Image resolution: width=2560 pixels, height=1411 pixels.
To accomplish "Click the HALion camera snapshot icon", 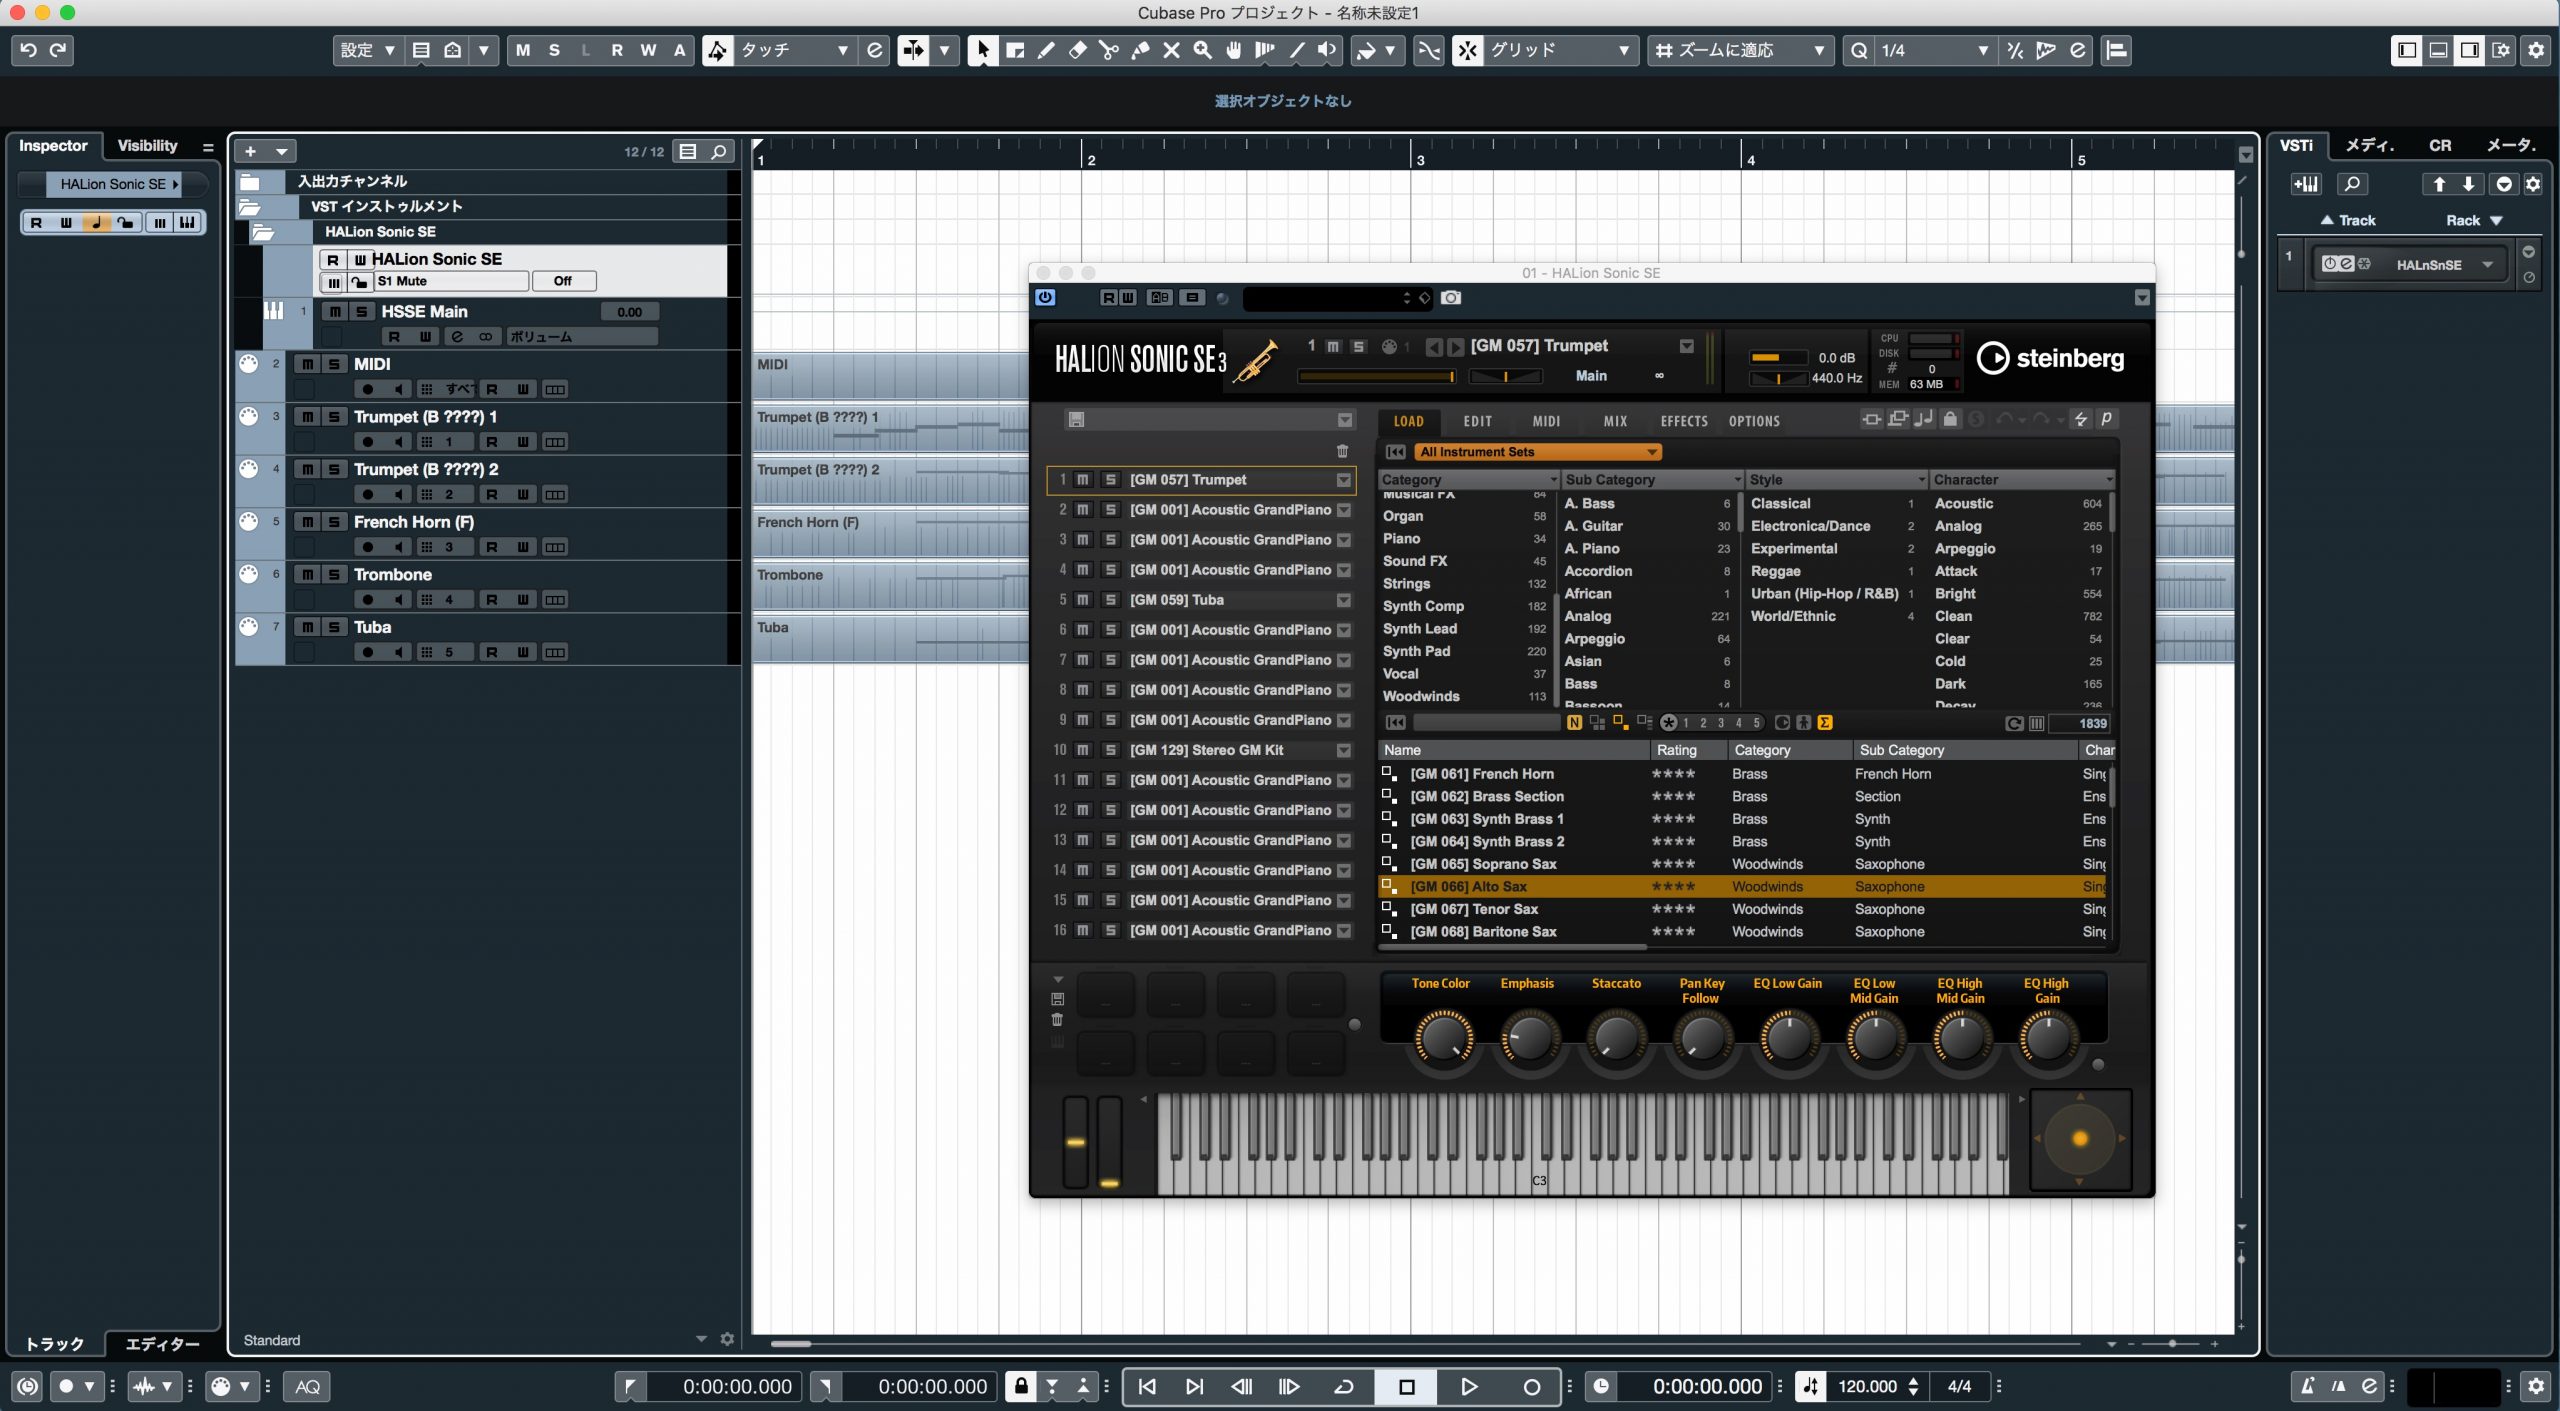I will 1451,298.
